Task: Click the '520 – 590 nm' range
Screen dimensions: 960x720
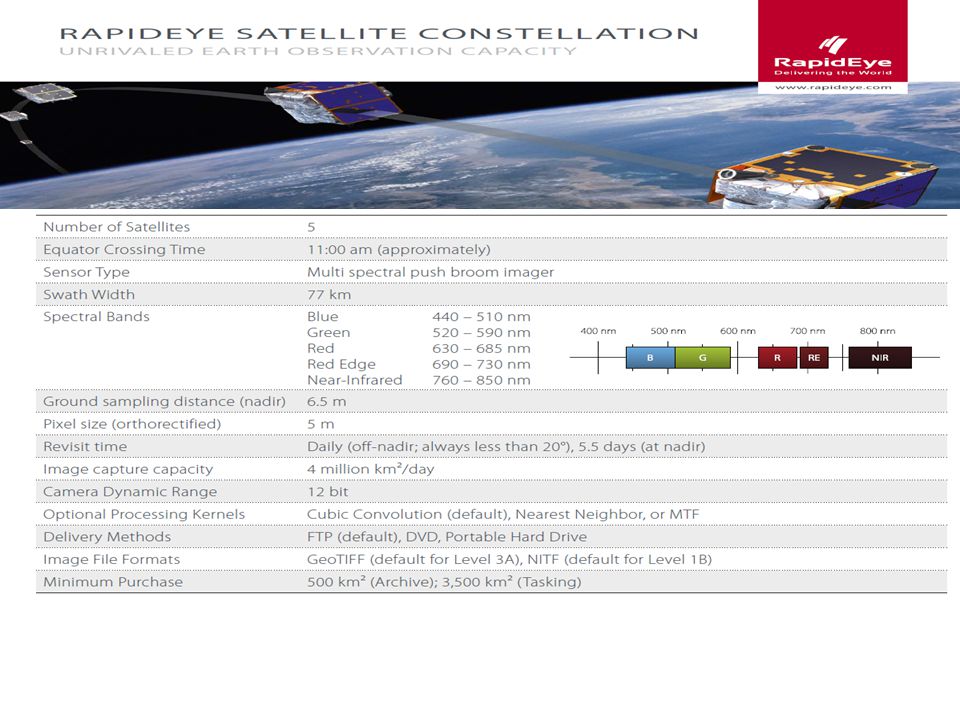Action: coord(481,332)
